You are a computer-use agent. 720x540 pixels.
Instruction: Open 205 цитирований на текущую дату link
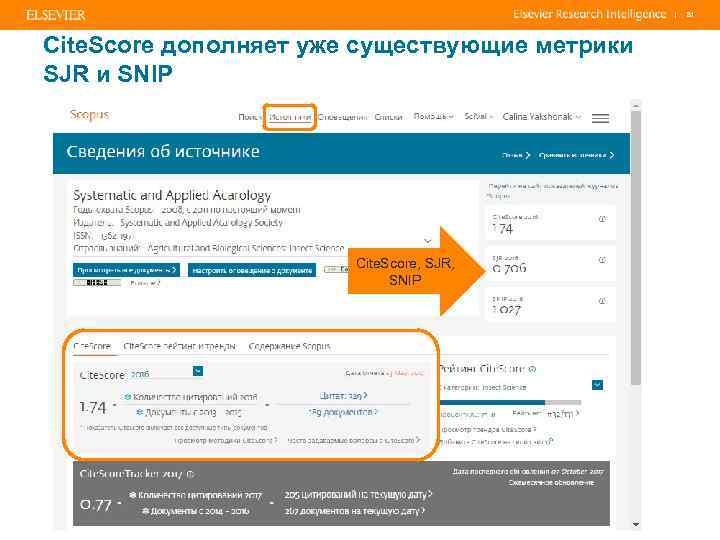pos(358,495)
